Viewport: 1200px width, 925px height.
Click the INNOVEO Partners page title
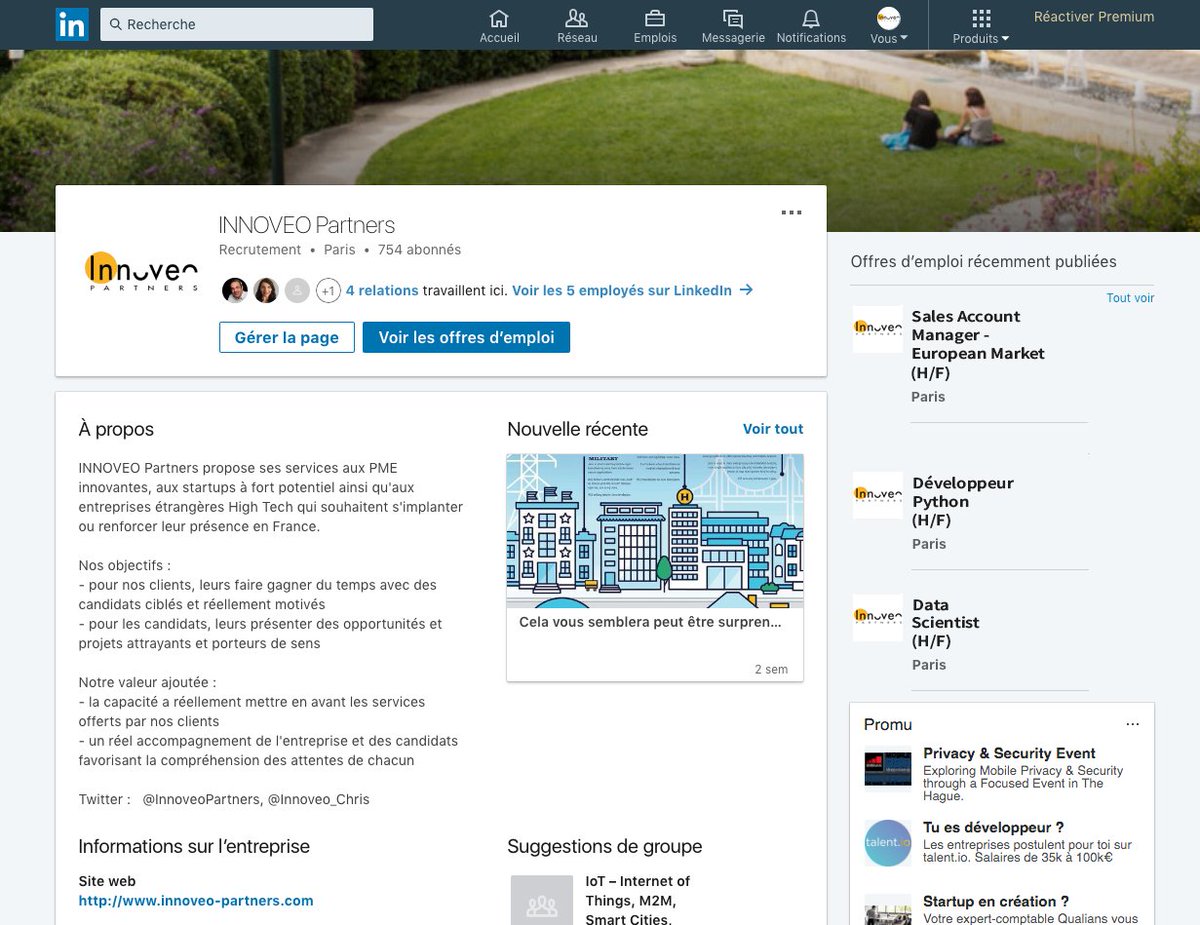click(307, 225)
